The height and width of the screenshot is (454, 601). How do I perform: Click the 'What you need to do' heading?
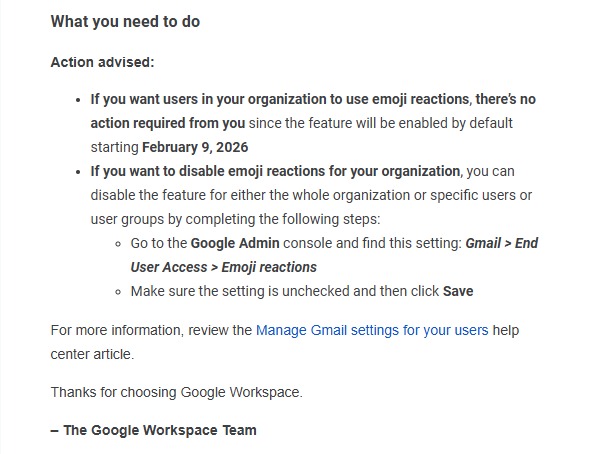click(x=124, y=22)
